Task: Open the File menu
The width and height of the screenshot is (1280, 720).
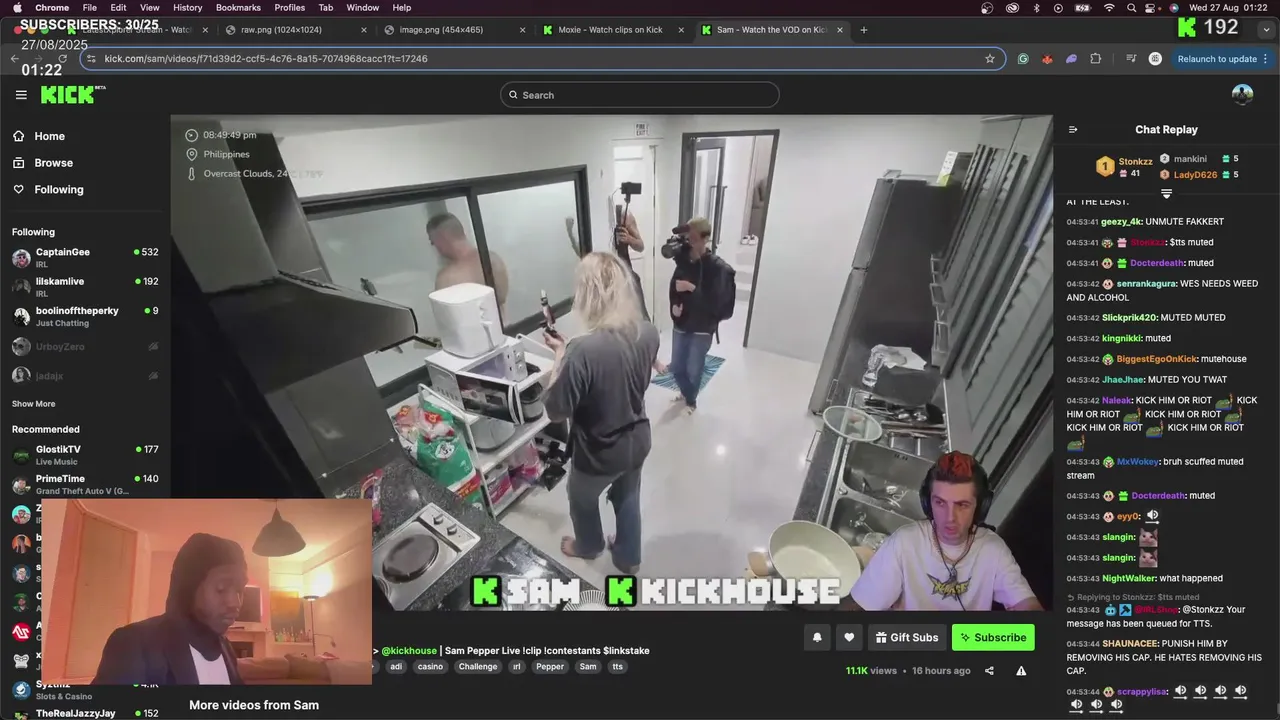Action: tap(90, 7)
